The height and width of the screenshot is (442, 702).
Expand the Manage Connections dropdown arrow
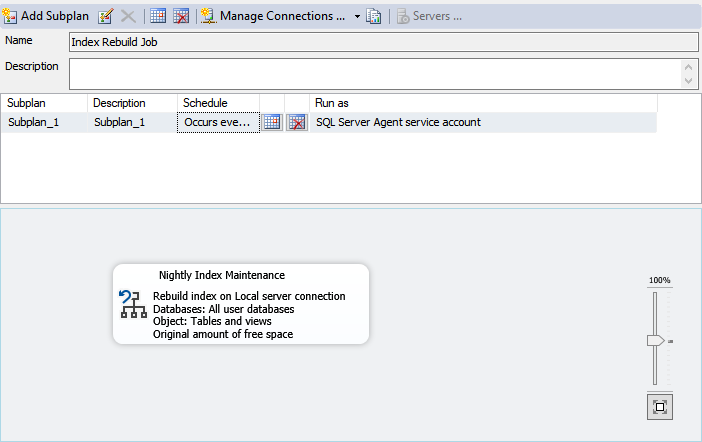(x=357, y=16)
